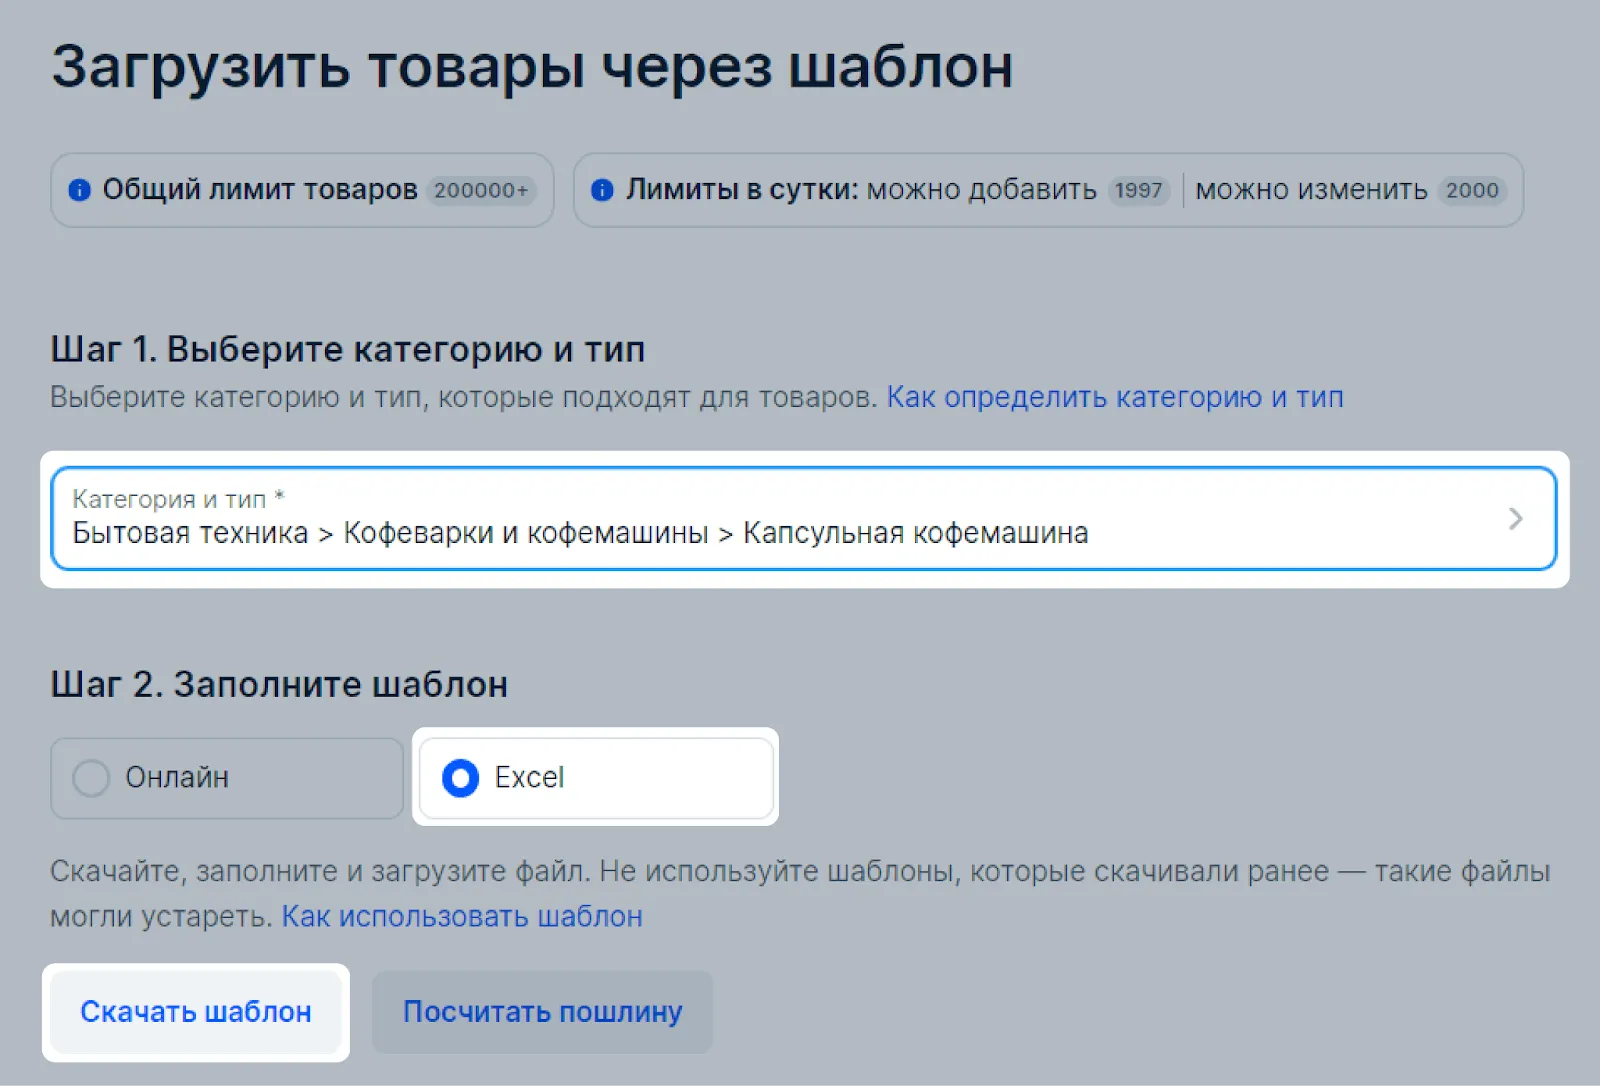Click the можно добавить label text

point(981,190)
